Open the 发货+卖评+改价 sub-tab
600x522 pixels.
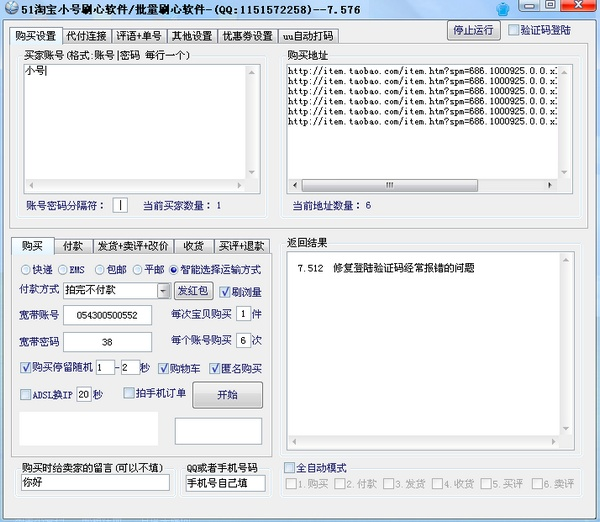(x=133, y=246)
